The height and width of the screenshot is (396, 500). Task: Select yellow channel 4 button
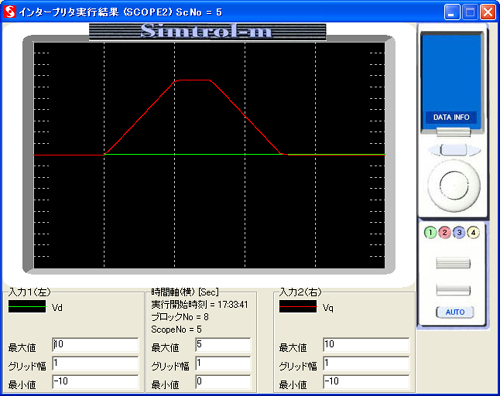pyautogui.click(x=473, y=233)
